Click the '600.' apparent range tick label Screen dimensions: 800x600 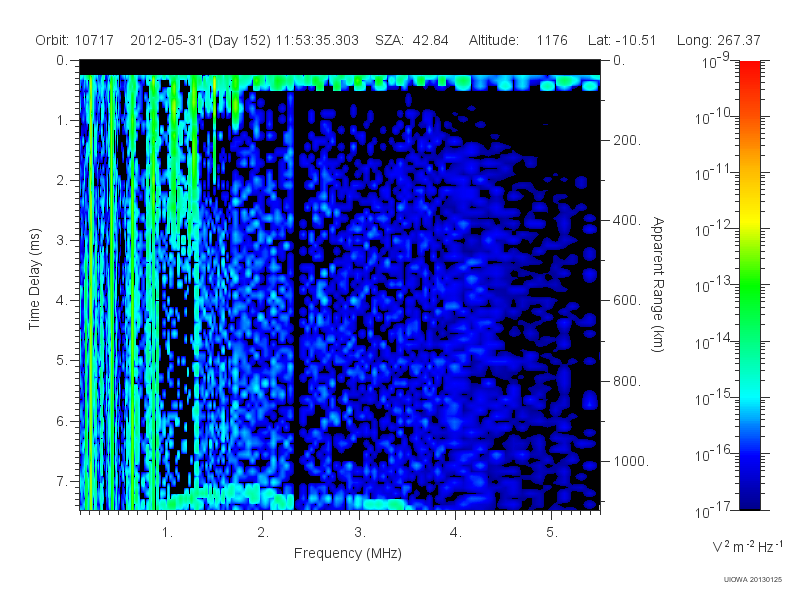pos(627,301)
